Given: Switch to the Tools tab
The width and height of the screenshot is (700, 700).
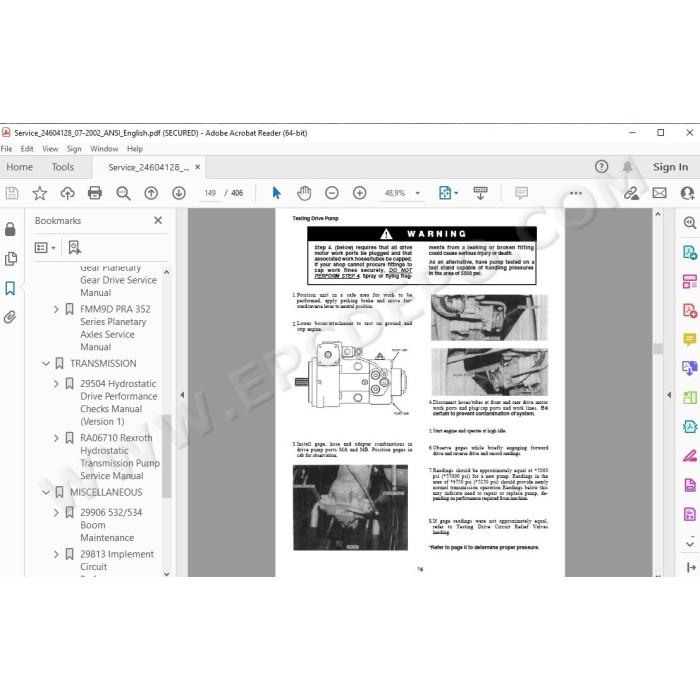Looking at the screenshot, I should coord(62,167).
